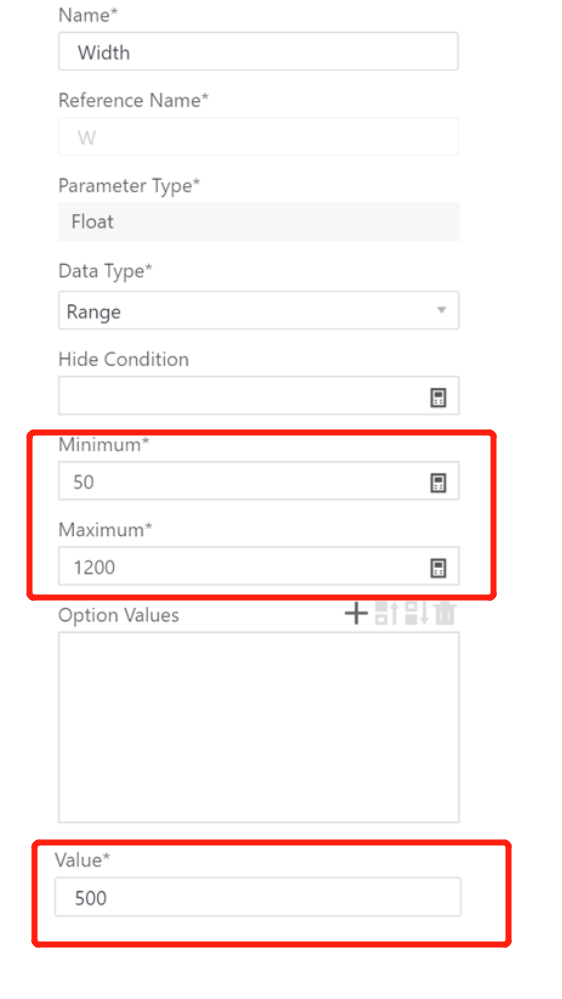Click inside the Hide Condition text box
Viewport: 562px width, 999px height.
coord(242,396)
